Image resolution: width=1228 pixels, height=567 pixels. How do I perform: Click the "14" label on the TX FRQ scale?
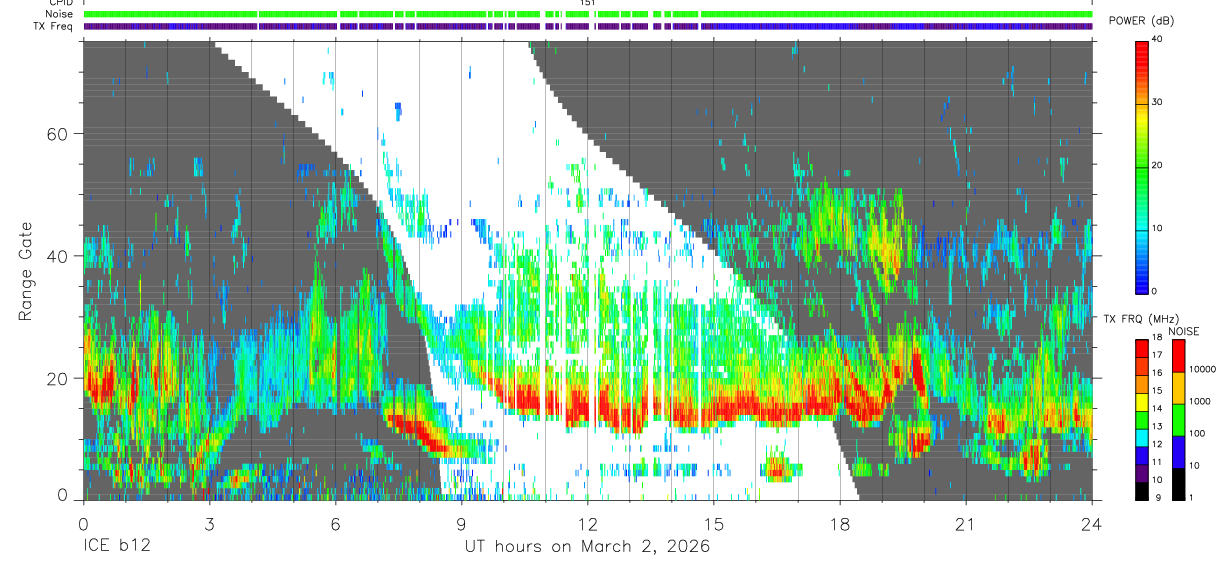click(1157, 409)
